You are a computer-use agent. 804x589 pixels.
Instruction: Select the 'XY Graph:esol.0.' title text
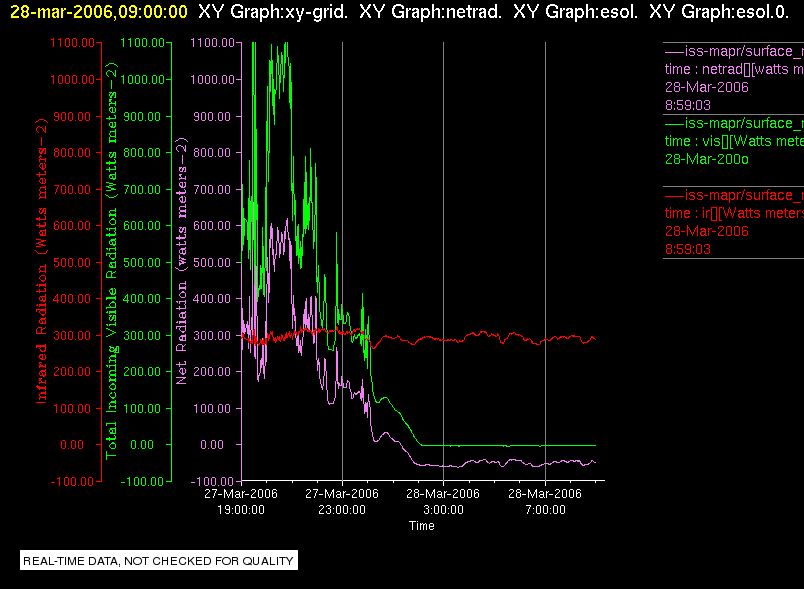click(x=719, y=12)
